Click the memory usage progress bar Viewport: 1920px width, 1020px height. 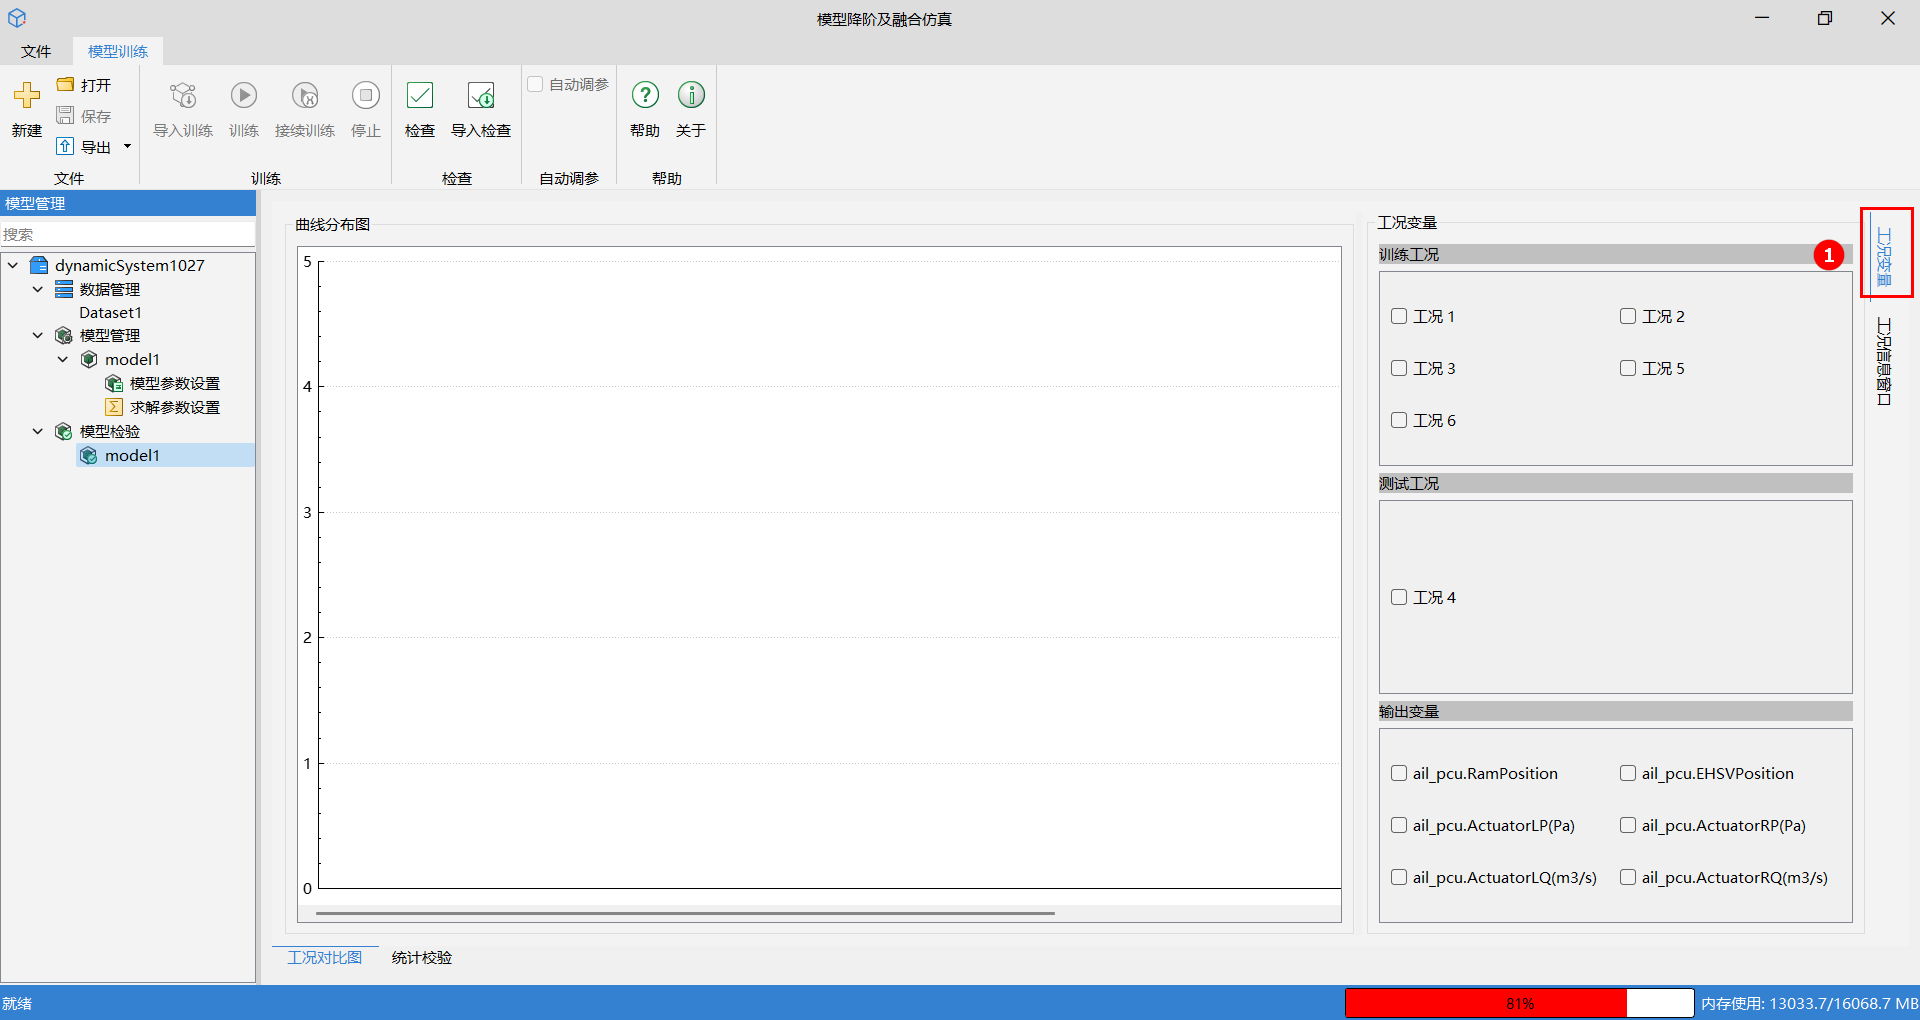[1519, 1003]
